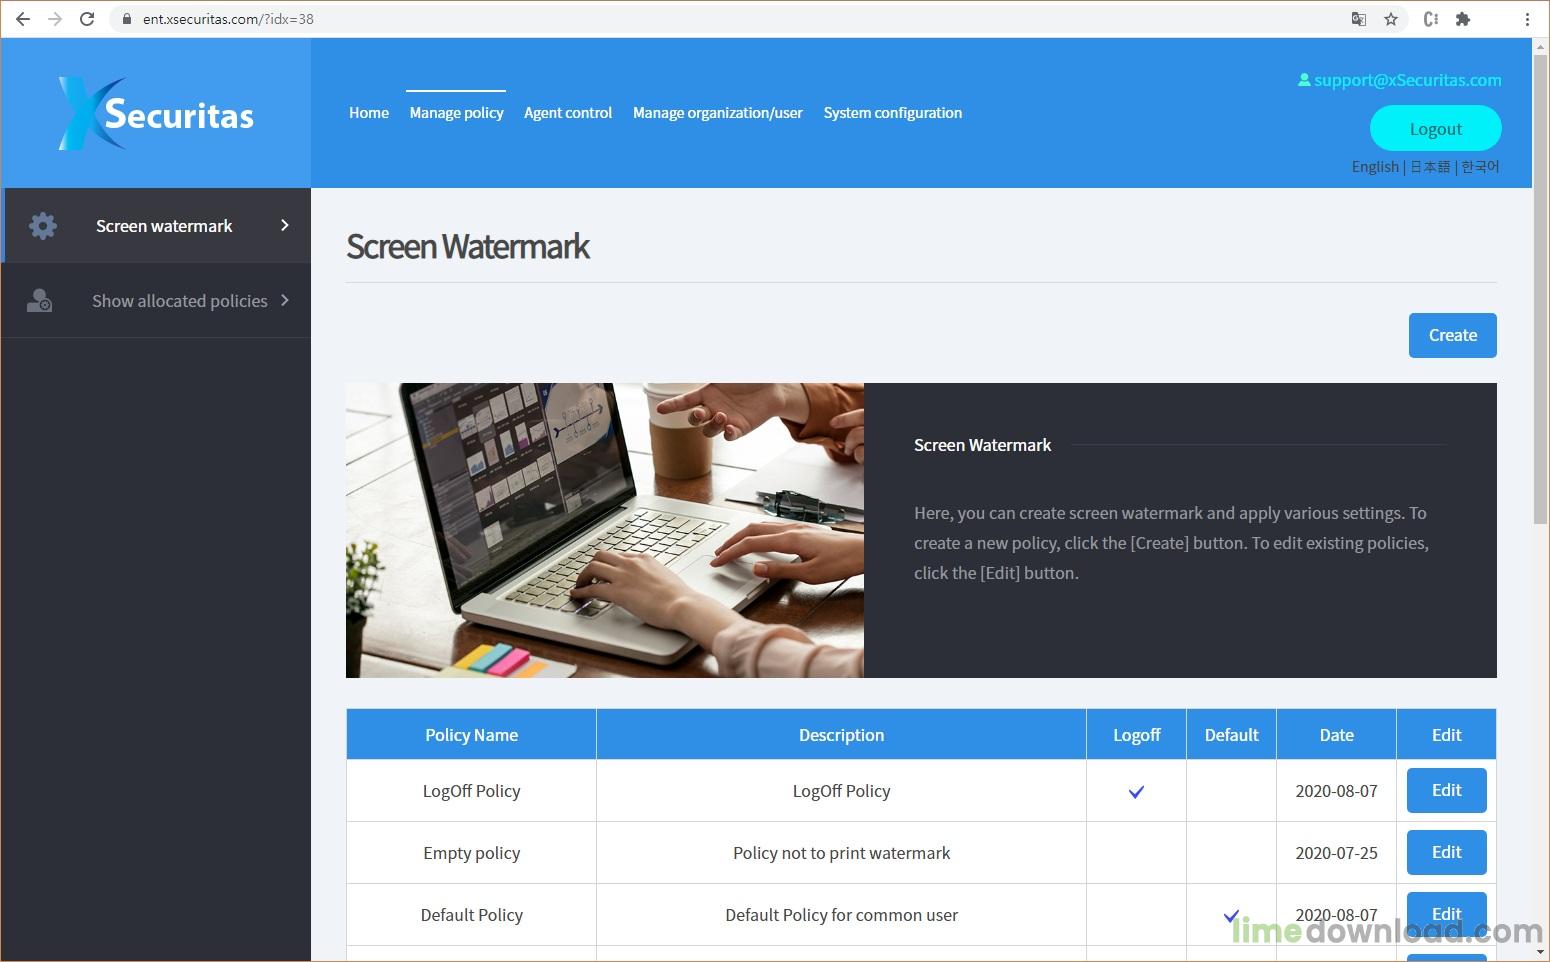Switch to the Agent control tab
Viewport: 1550px width, 962px height.
tap(568, 113)
